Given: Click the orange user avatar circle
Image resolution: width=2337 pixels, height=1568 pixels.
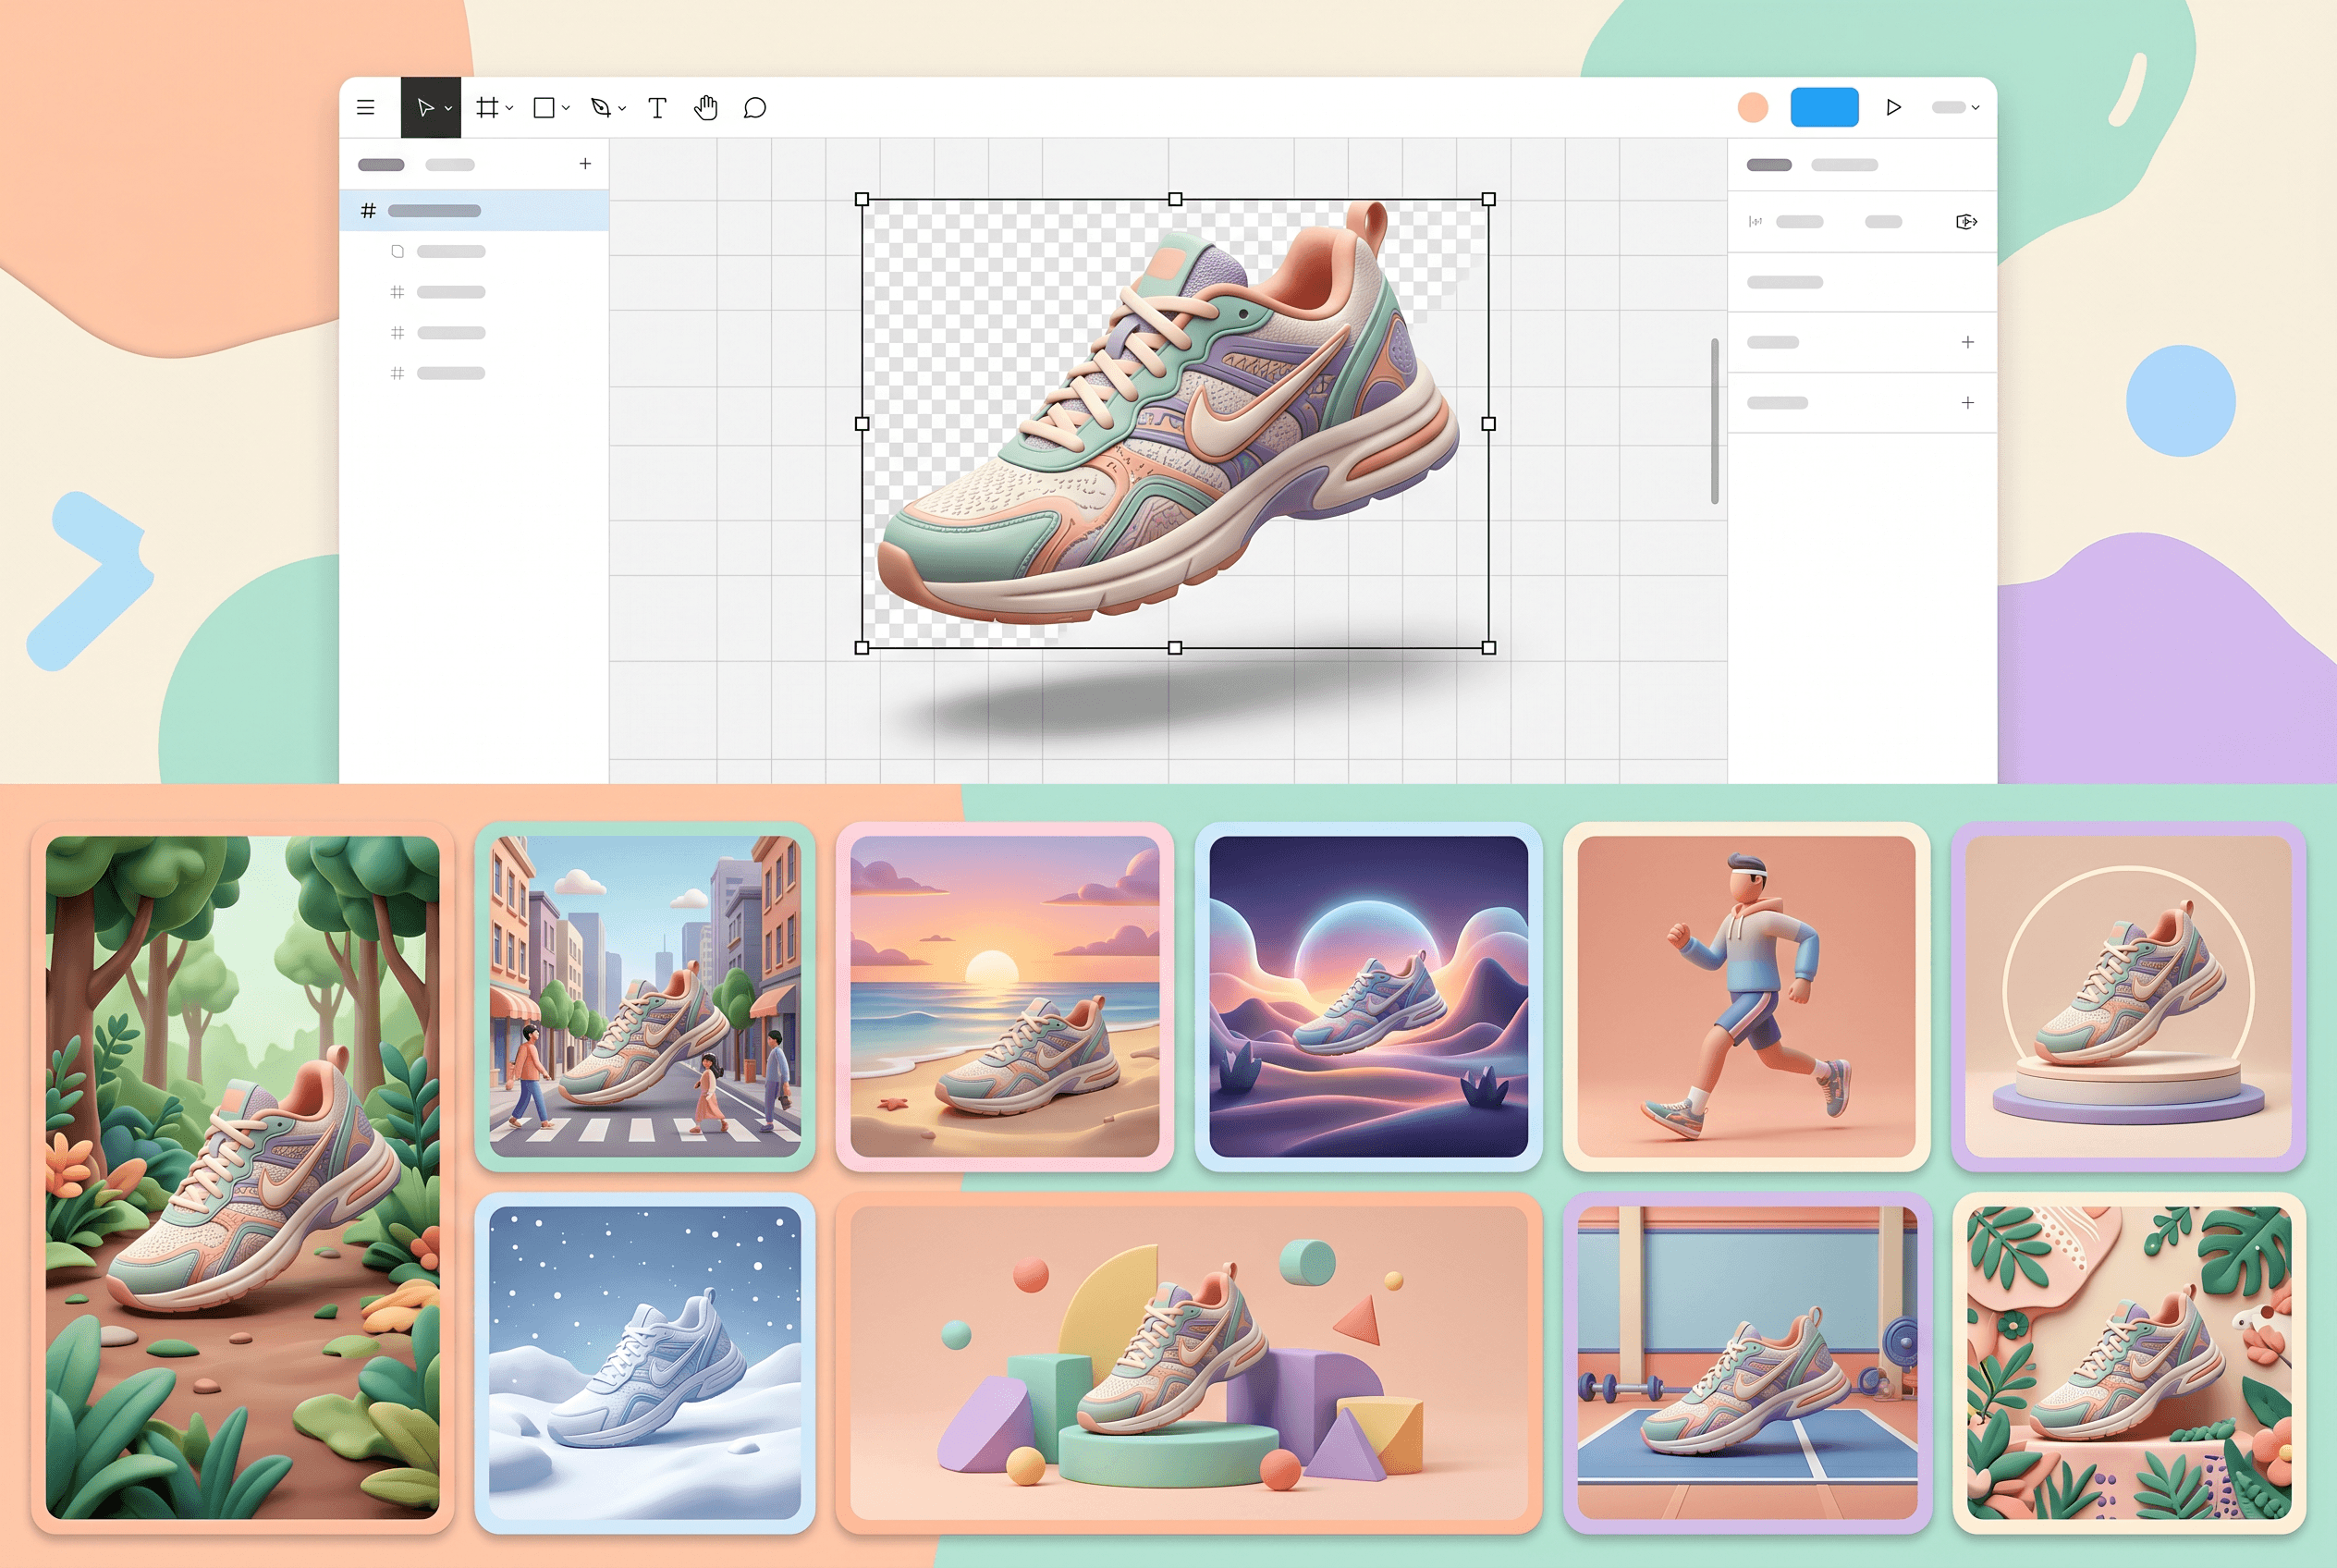Looking at the screenshot, I should (x=1753, y=107).
